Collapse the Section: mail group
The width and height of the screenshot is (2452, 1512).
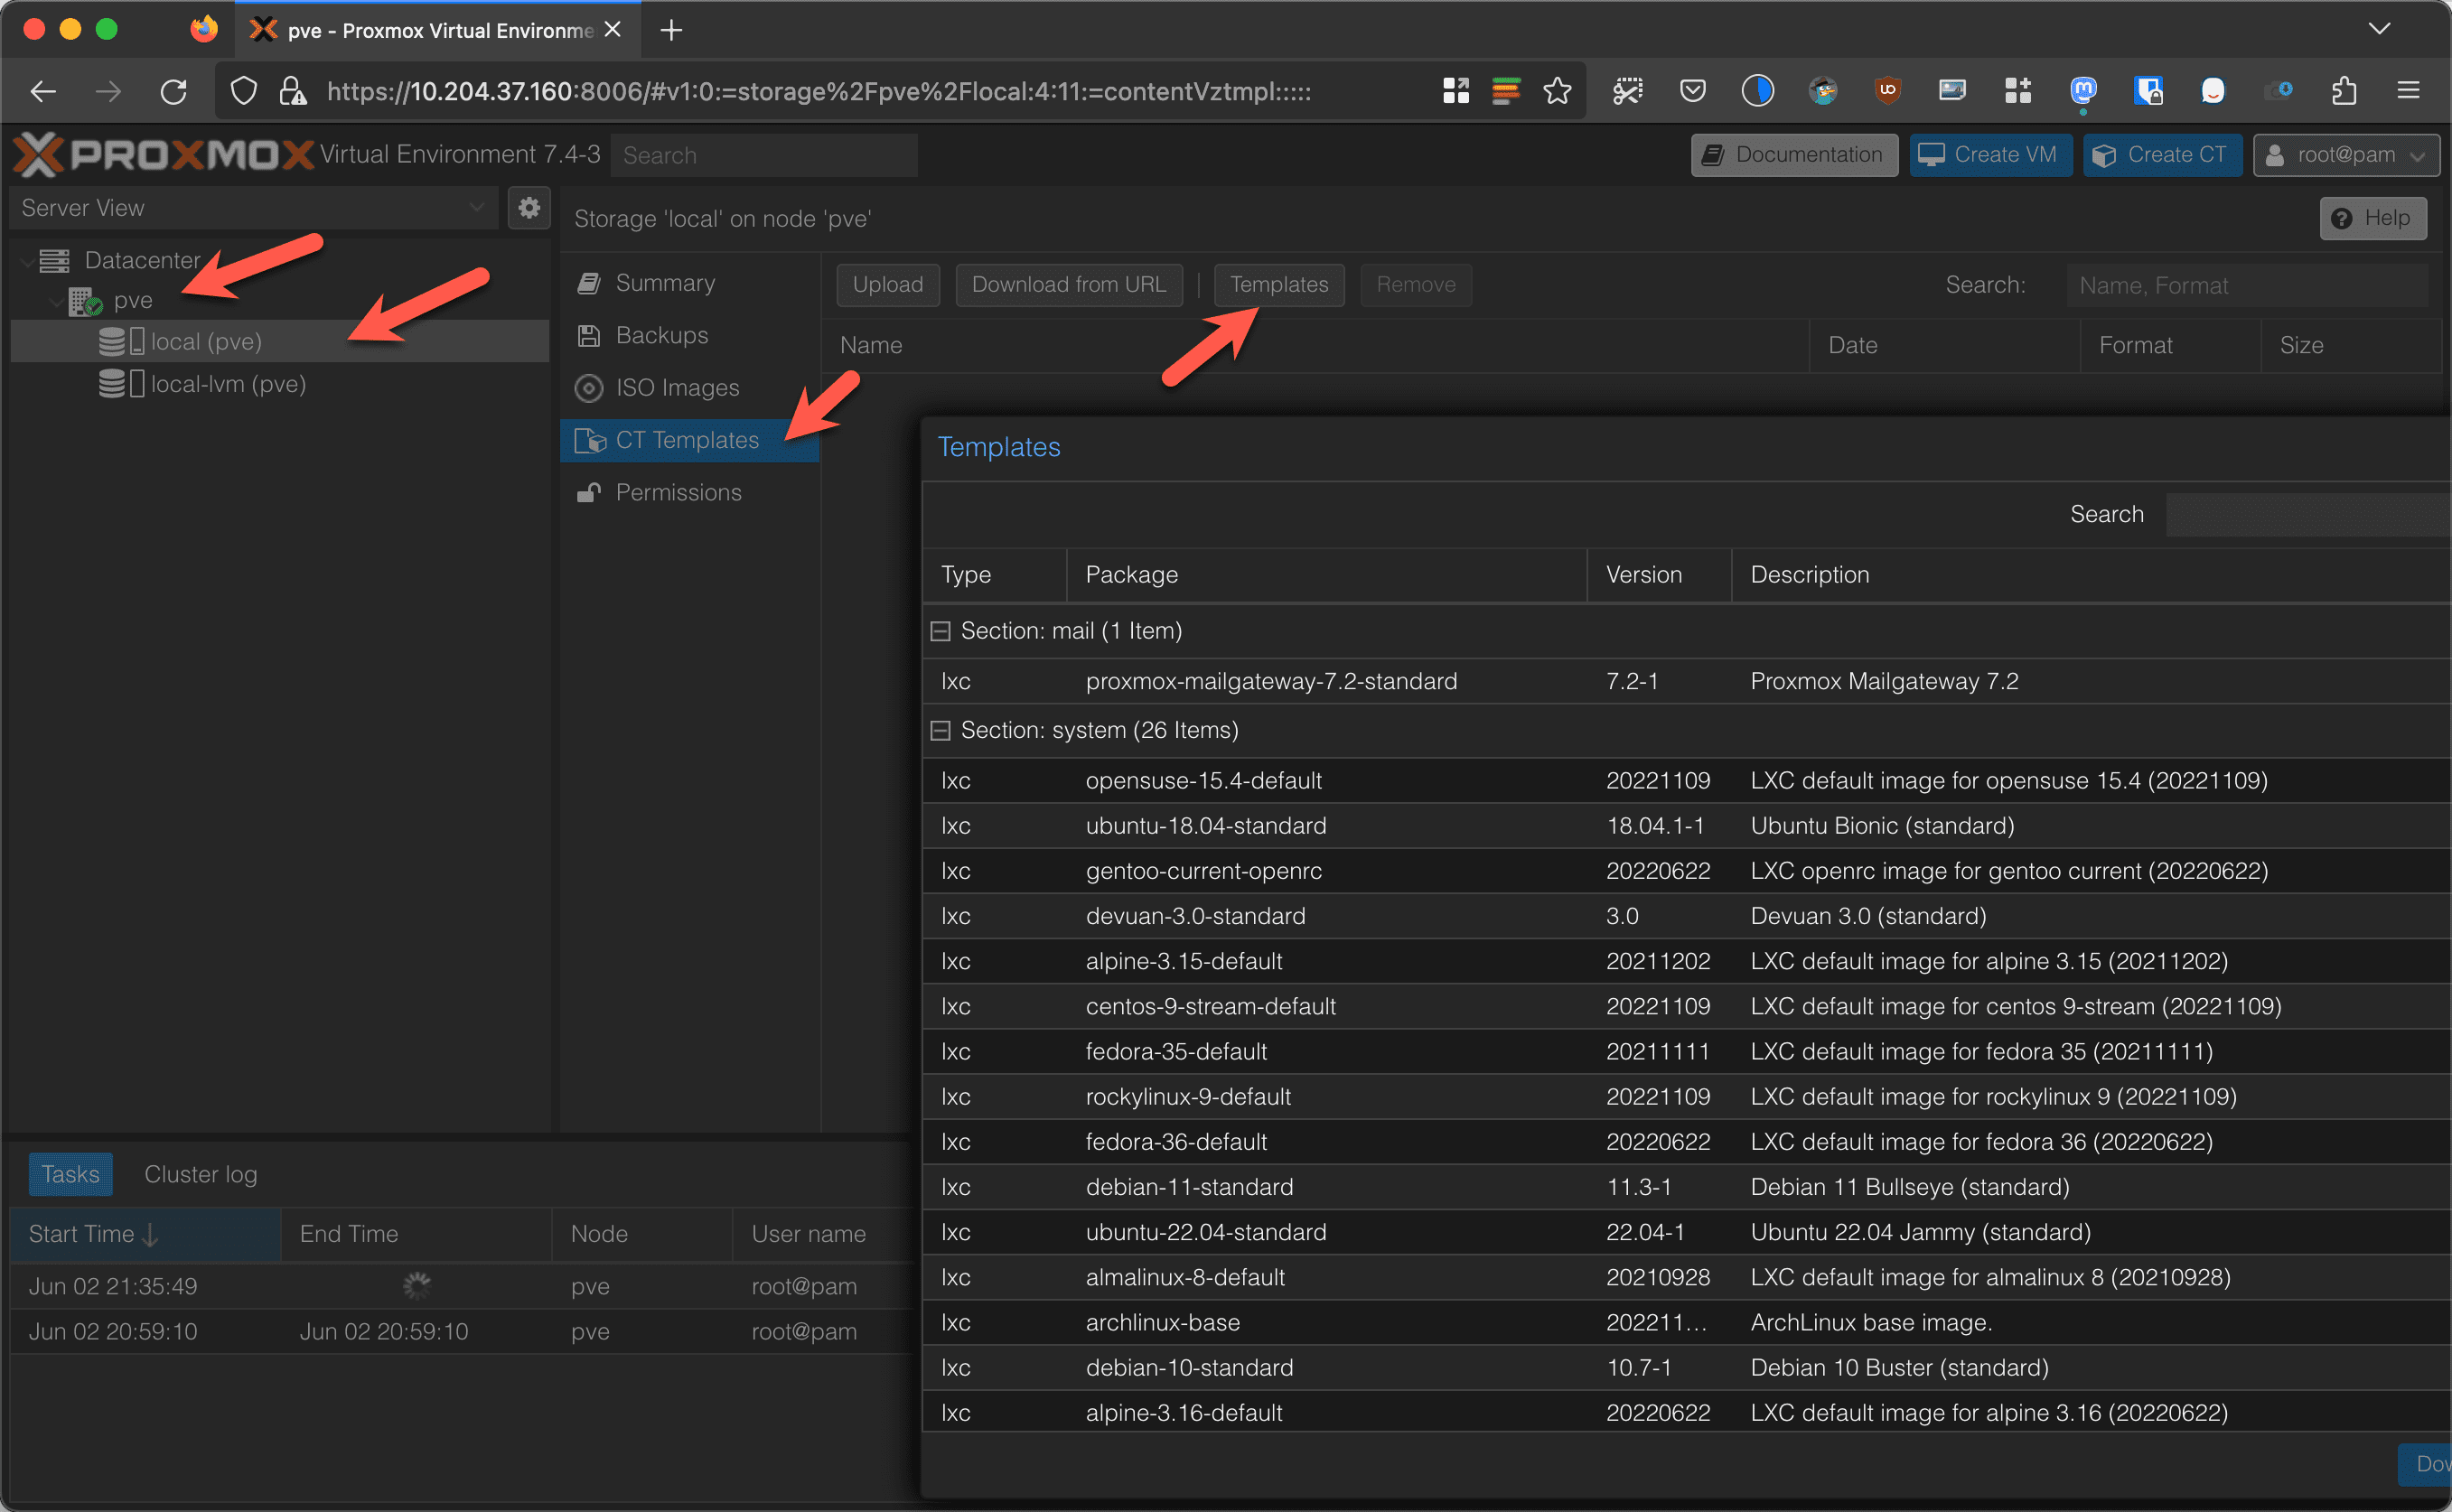pyautogui.click(x=940, y=631)
